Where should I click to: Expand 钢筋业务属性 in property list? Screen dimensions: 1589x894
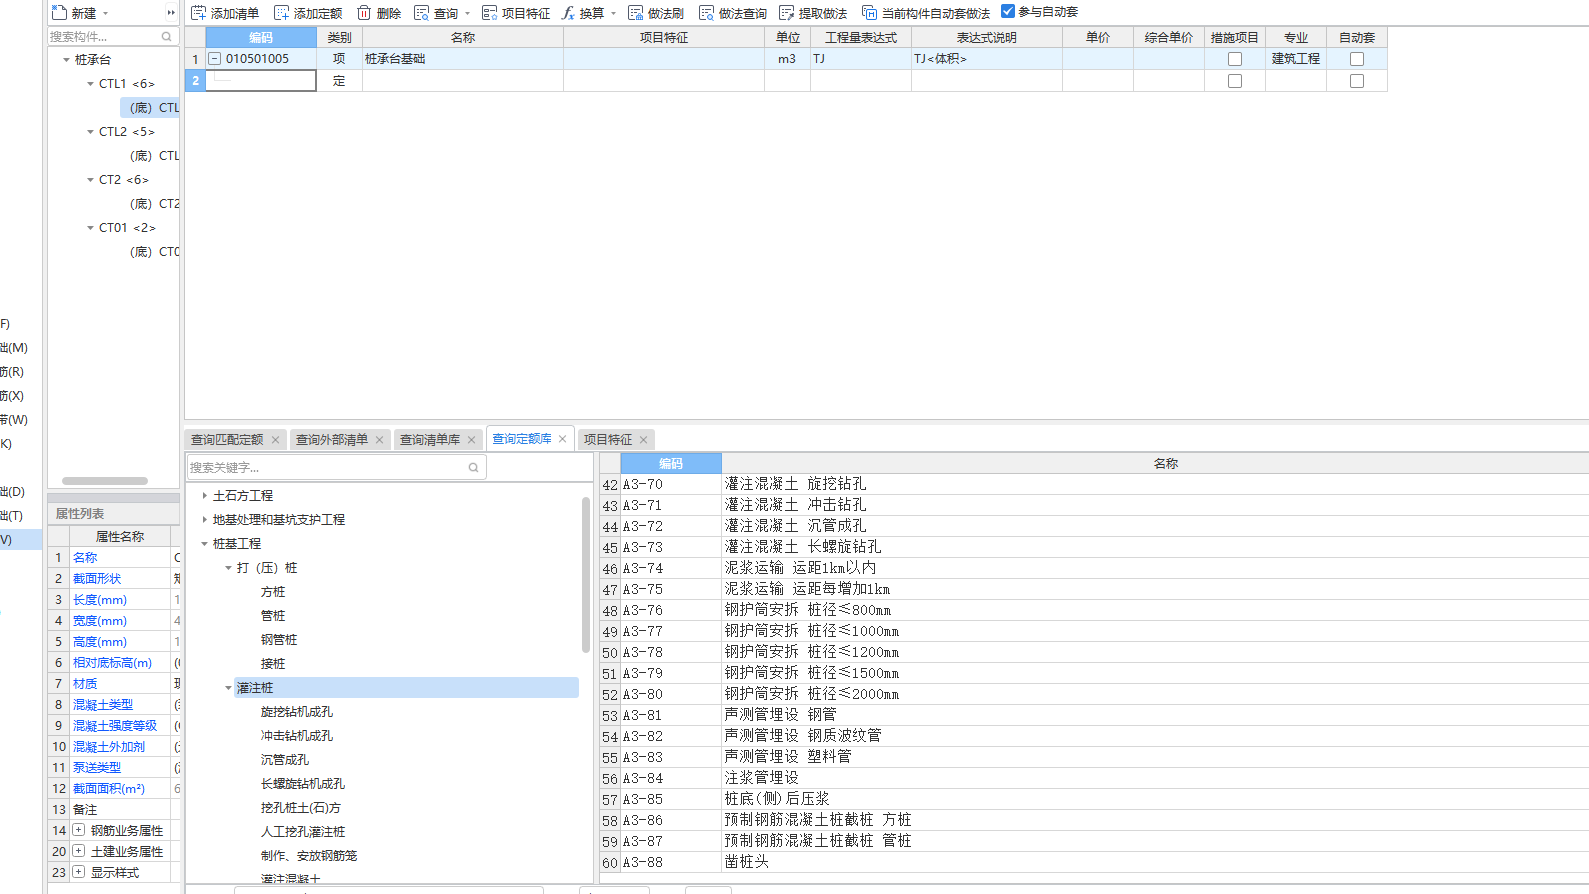78,830
